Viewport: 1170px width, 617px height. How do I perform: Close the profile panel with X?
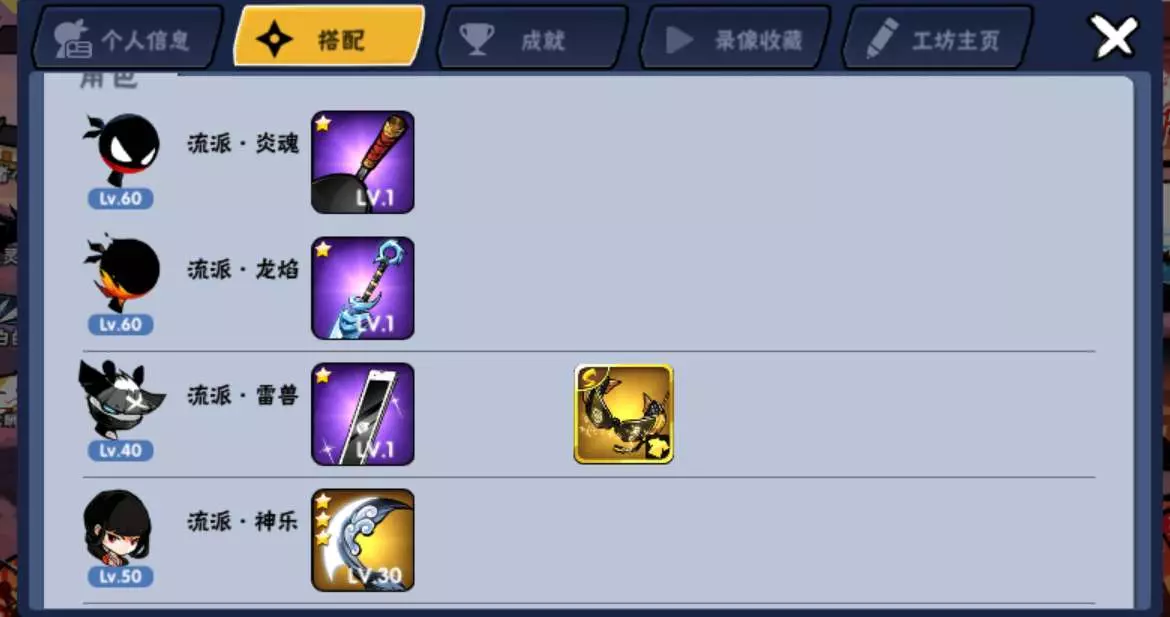(1114, 37)
